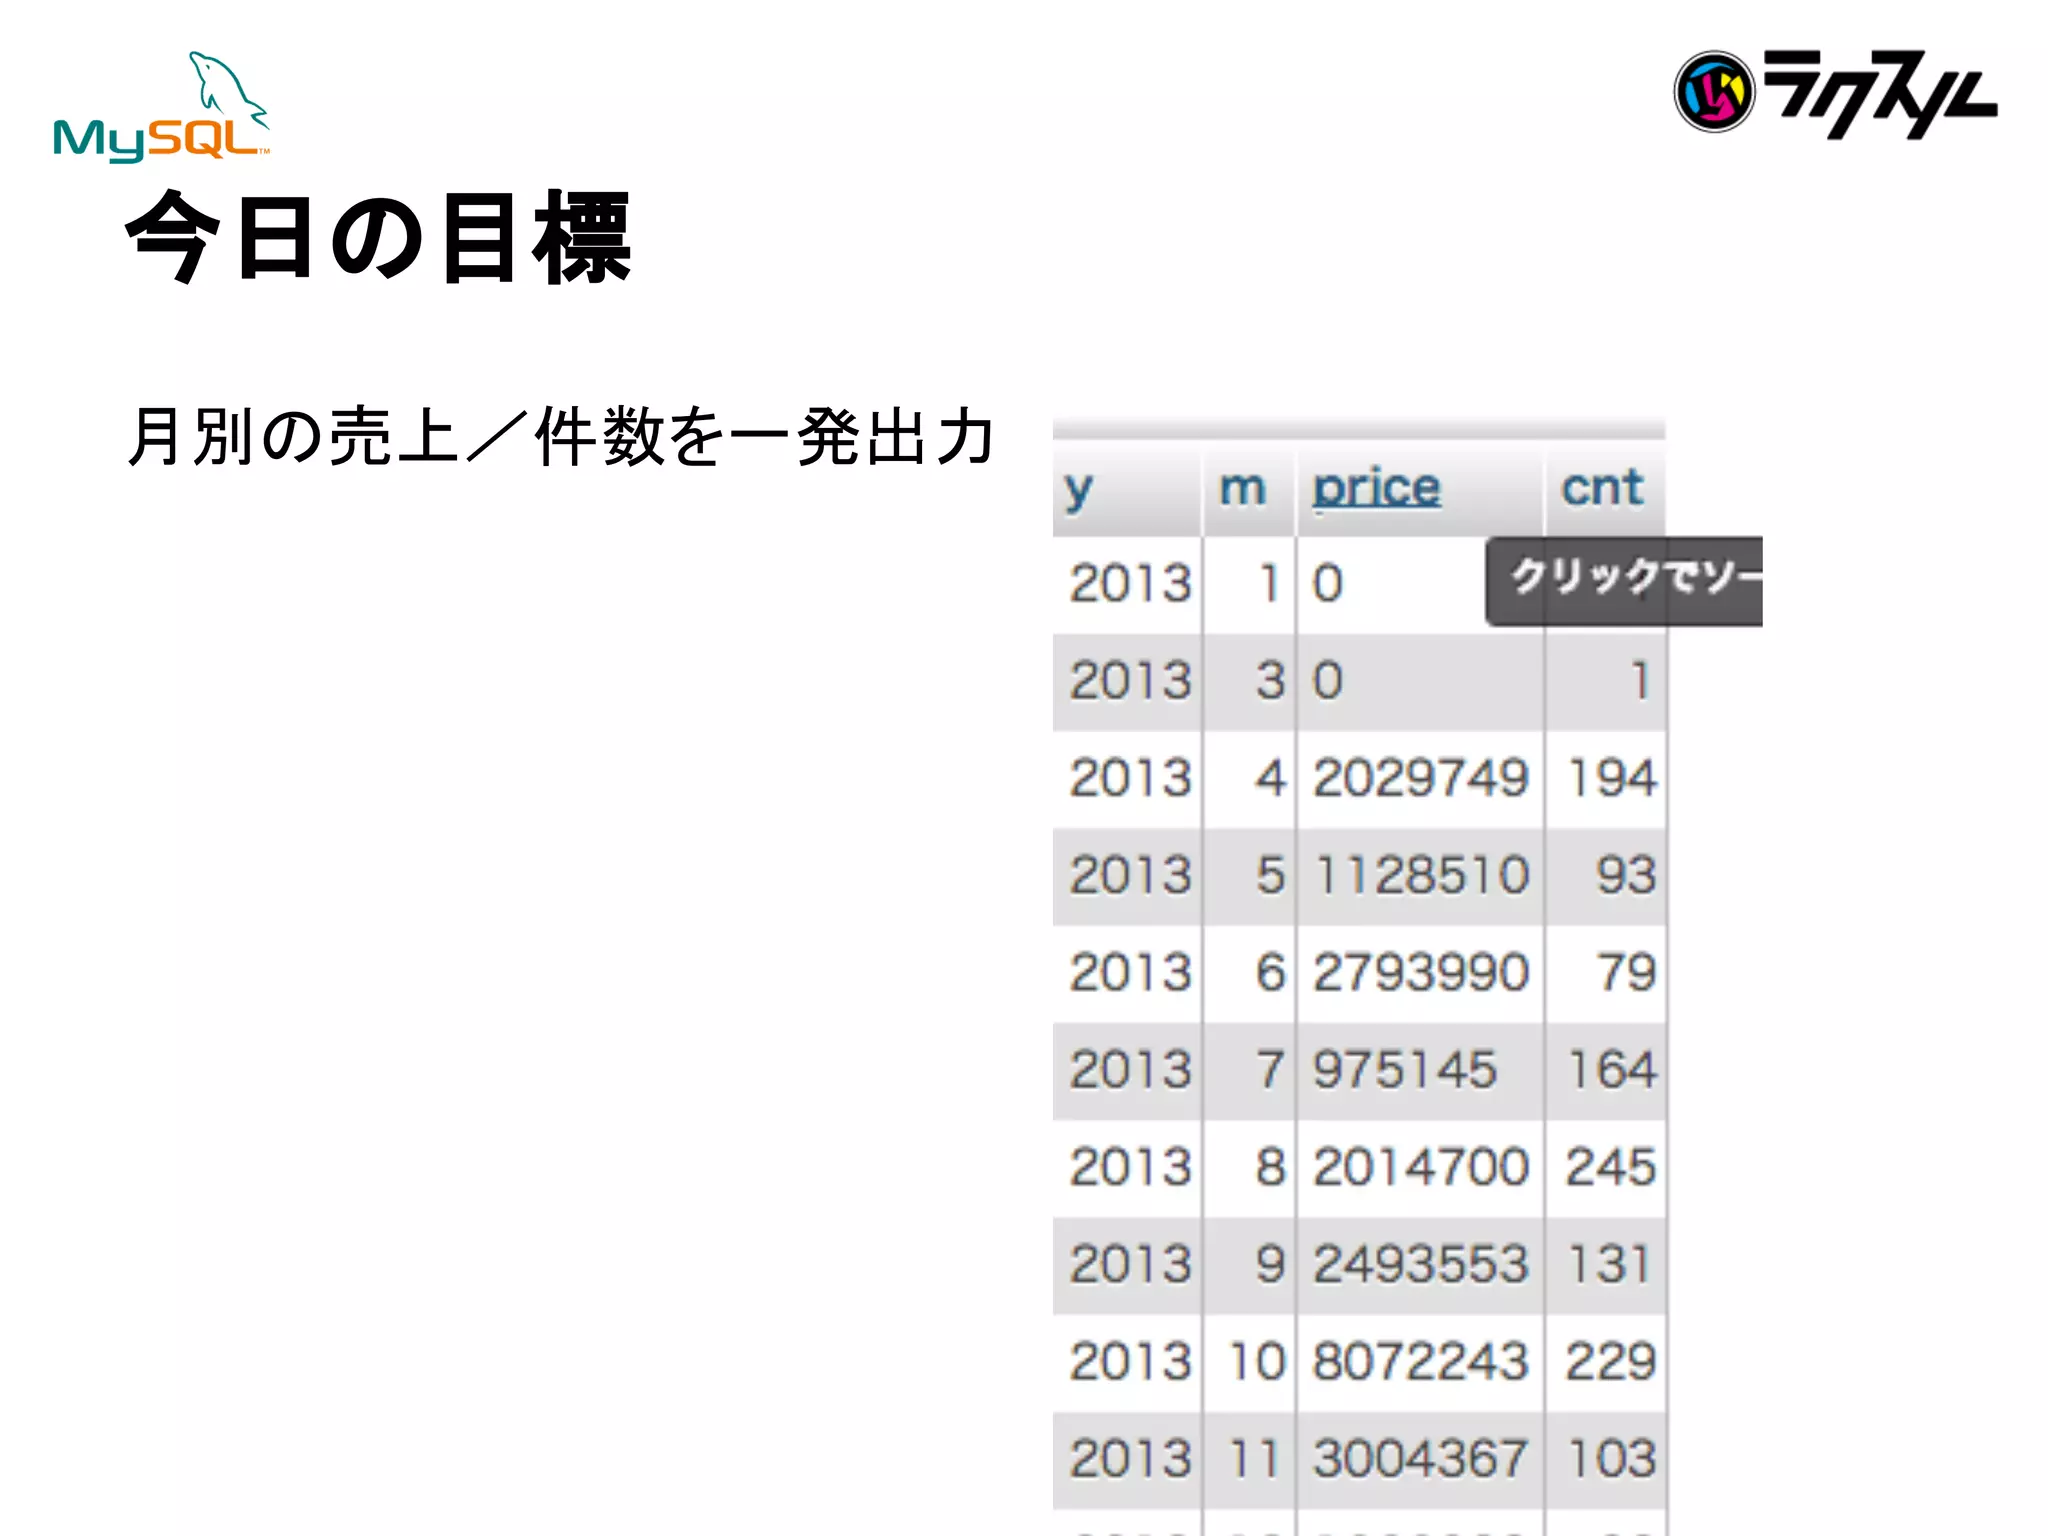Select the month cell 10

click(1249, 1361)
